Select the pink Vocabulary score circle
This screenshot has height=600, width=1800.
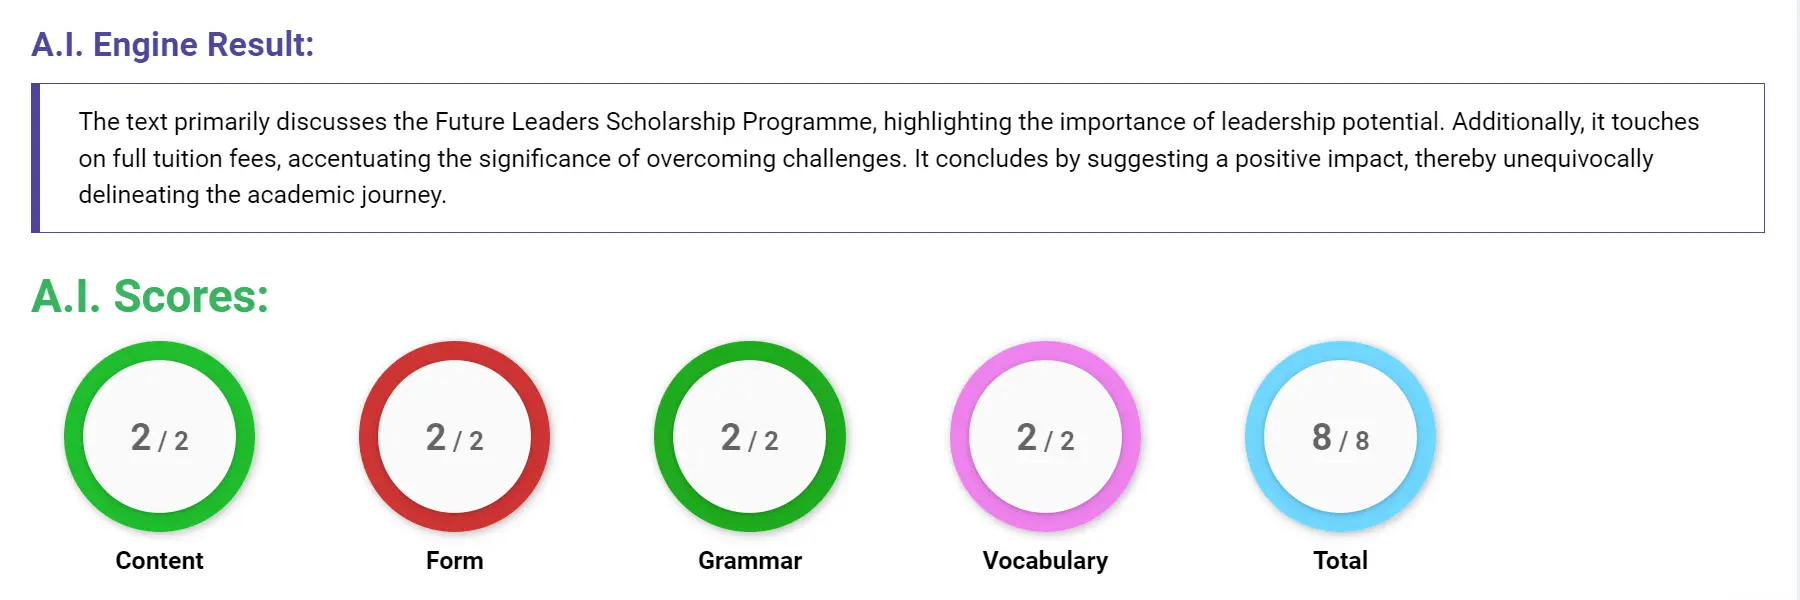1046,437
